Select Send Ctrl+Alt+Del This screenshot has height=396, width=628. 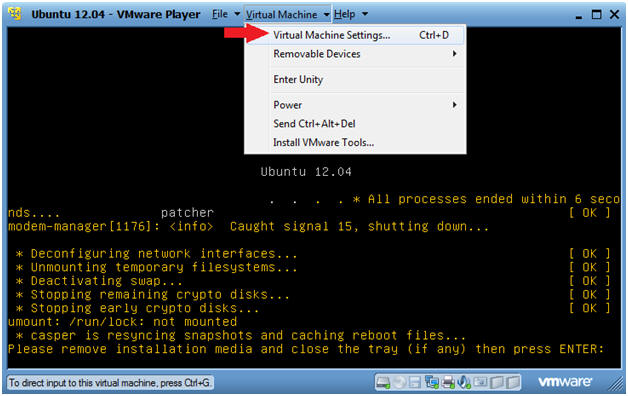[355, 124]
